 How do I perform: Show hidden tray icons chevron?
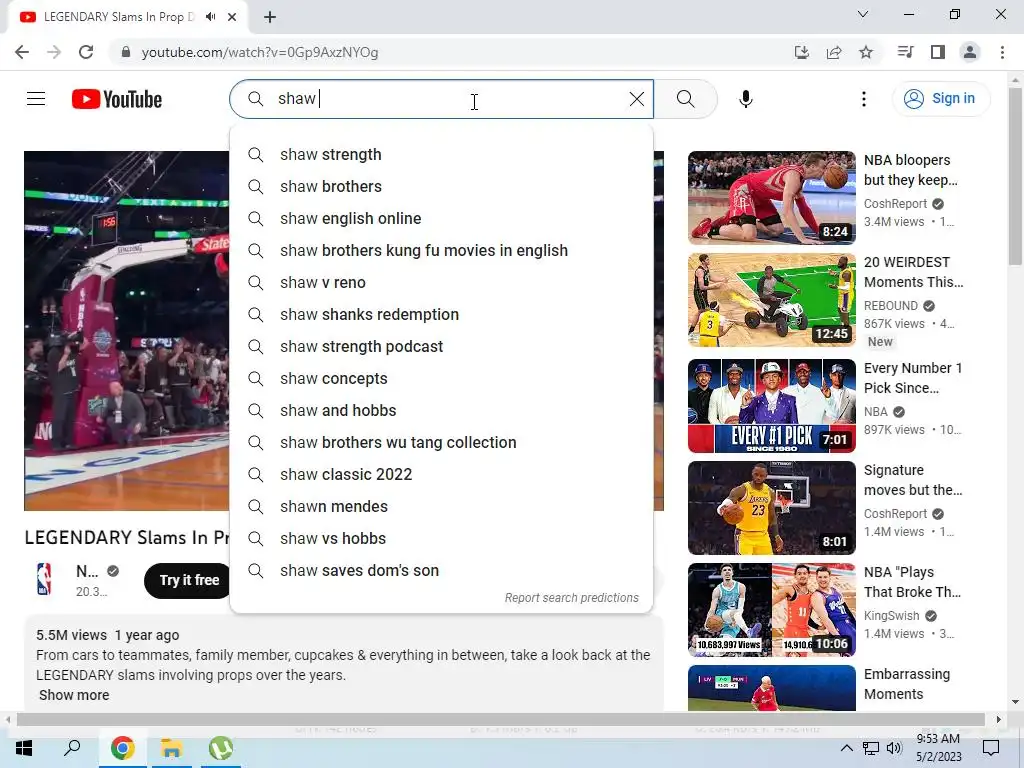tap(846, 748)
